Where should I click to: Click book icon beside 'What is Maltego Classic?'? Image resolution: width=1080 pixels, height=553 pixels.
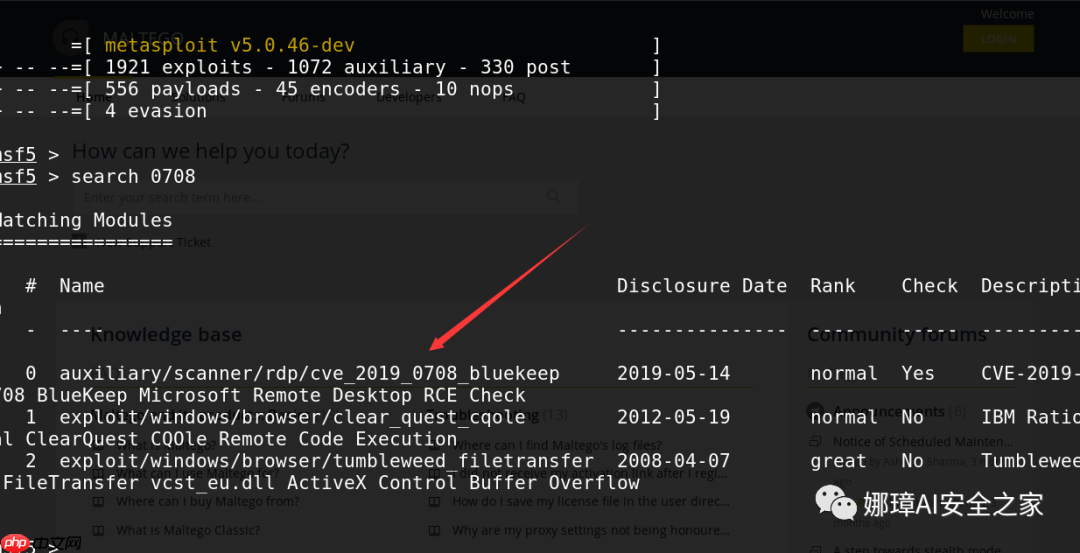pos(98,530)
